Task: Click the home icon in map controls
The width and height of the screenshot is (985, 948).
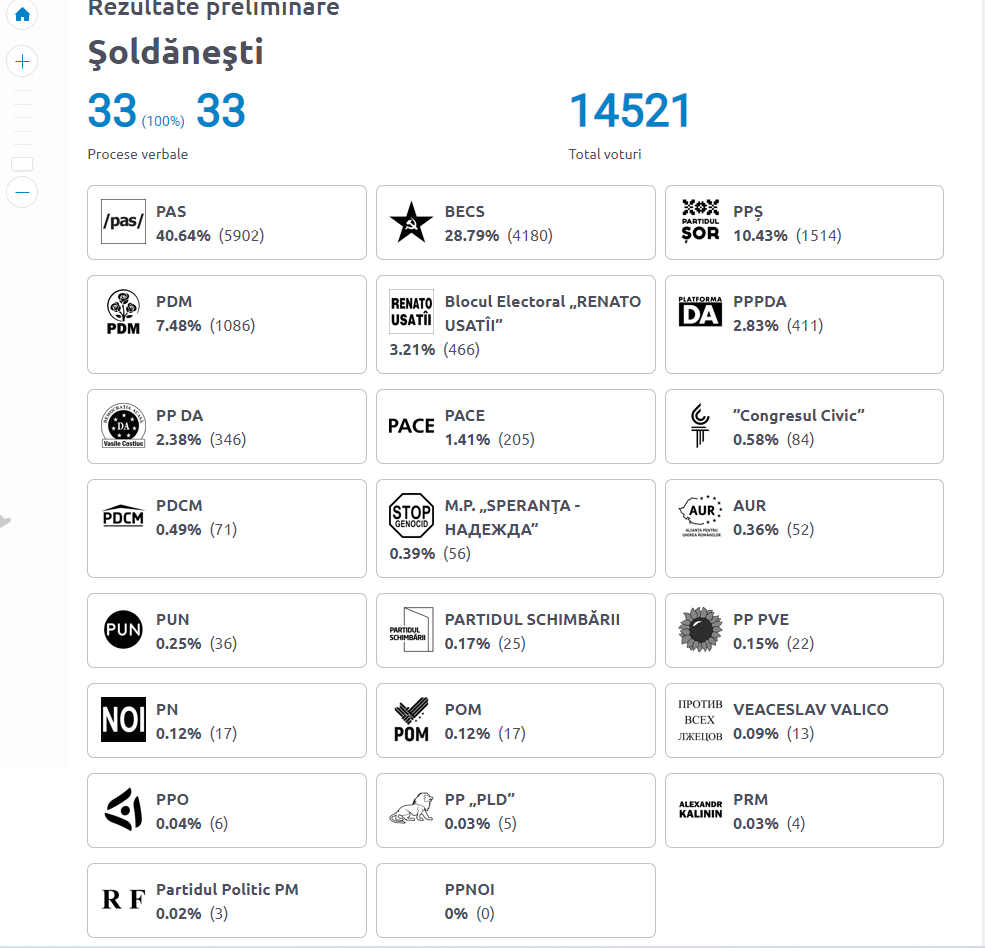Action: (x=22, y=14)
